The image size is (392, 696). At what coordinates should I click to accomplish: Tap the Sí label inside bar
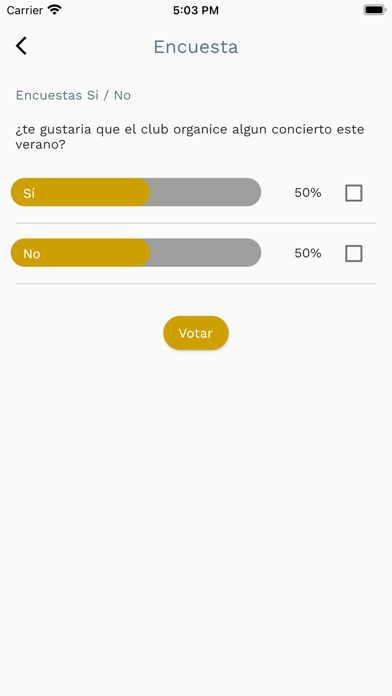pos(29,193)
